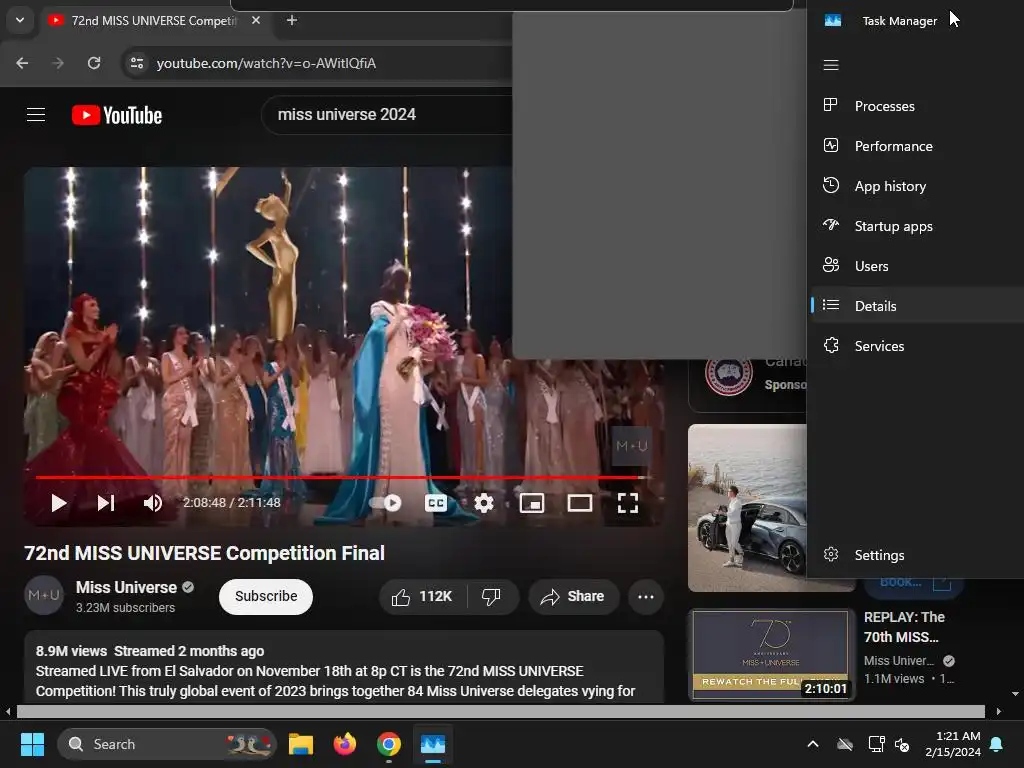Click the Task Manager title icon
The image size is (1024, 768).
coord(833,20)
